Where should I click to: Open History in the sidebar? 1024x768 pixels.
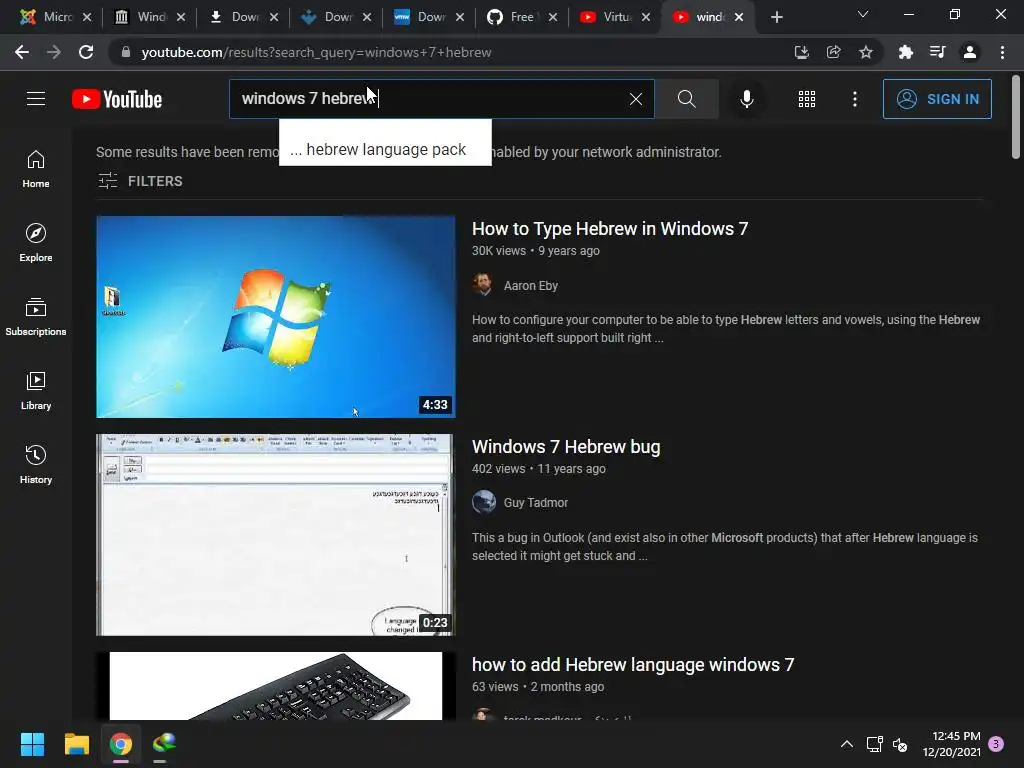pos(36,464)
